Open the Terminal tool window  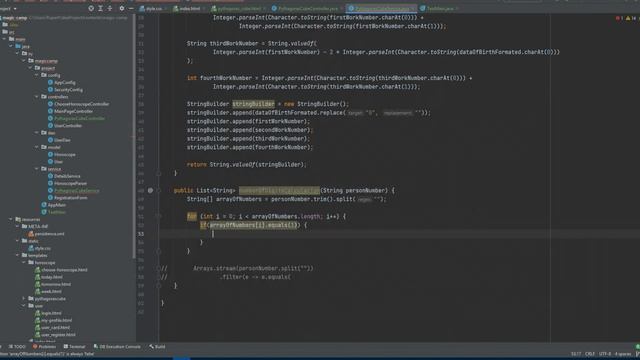pyautogui.click(x=74, y=347)
